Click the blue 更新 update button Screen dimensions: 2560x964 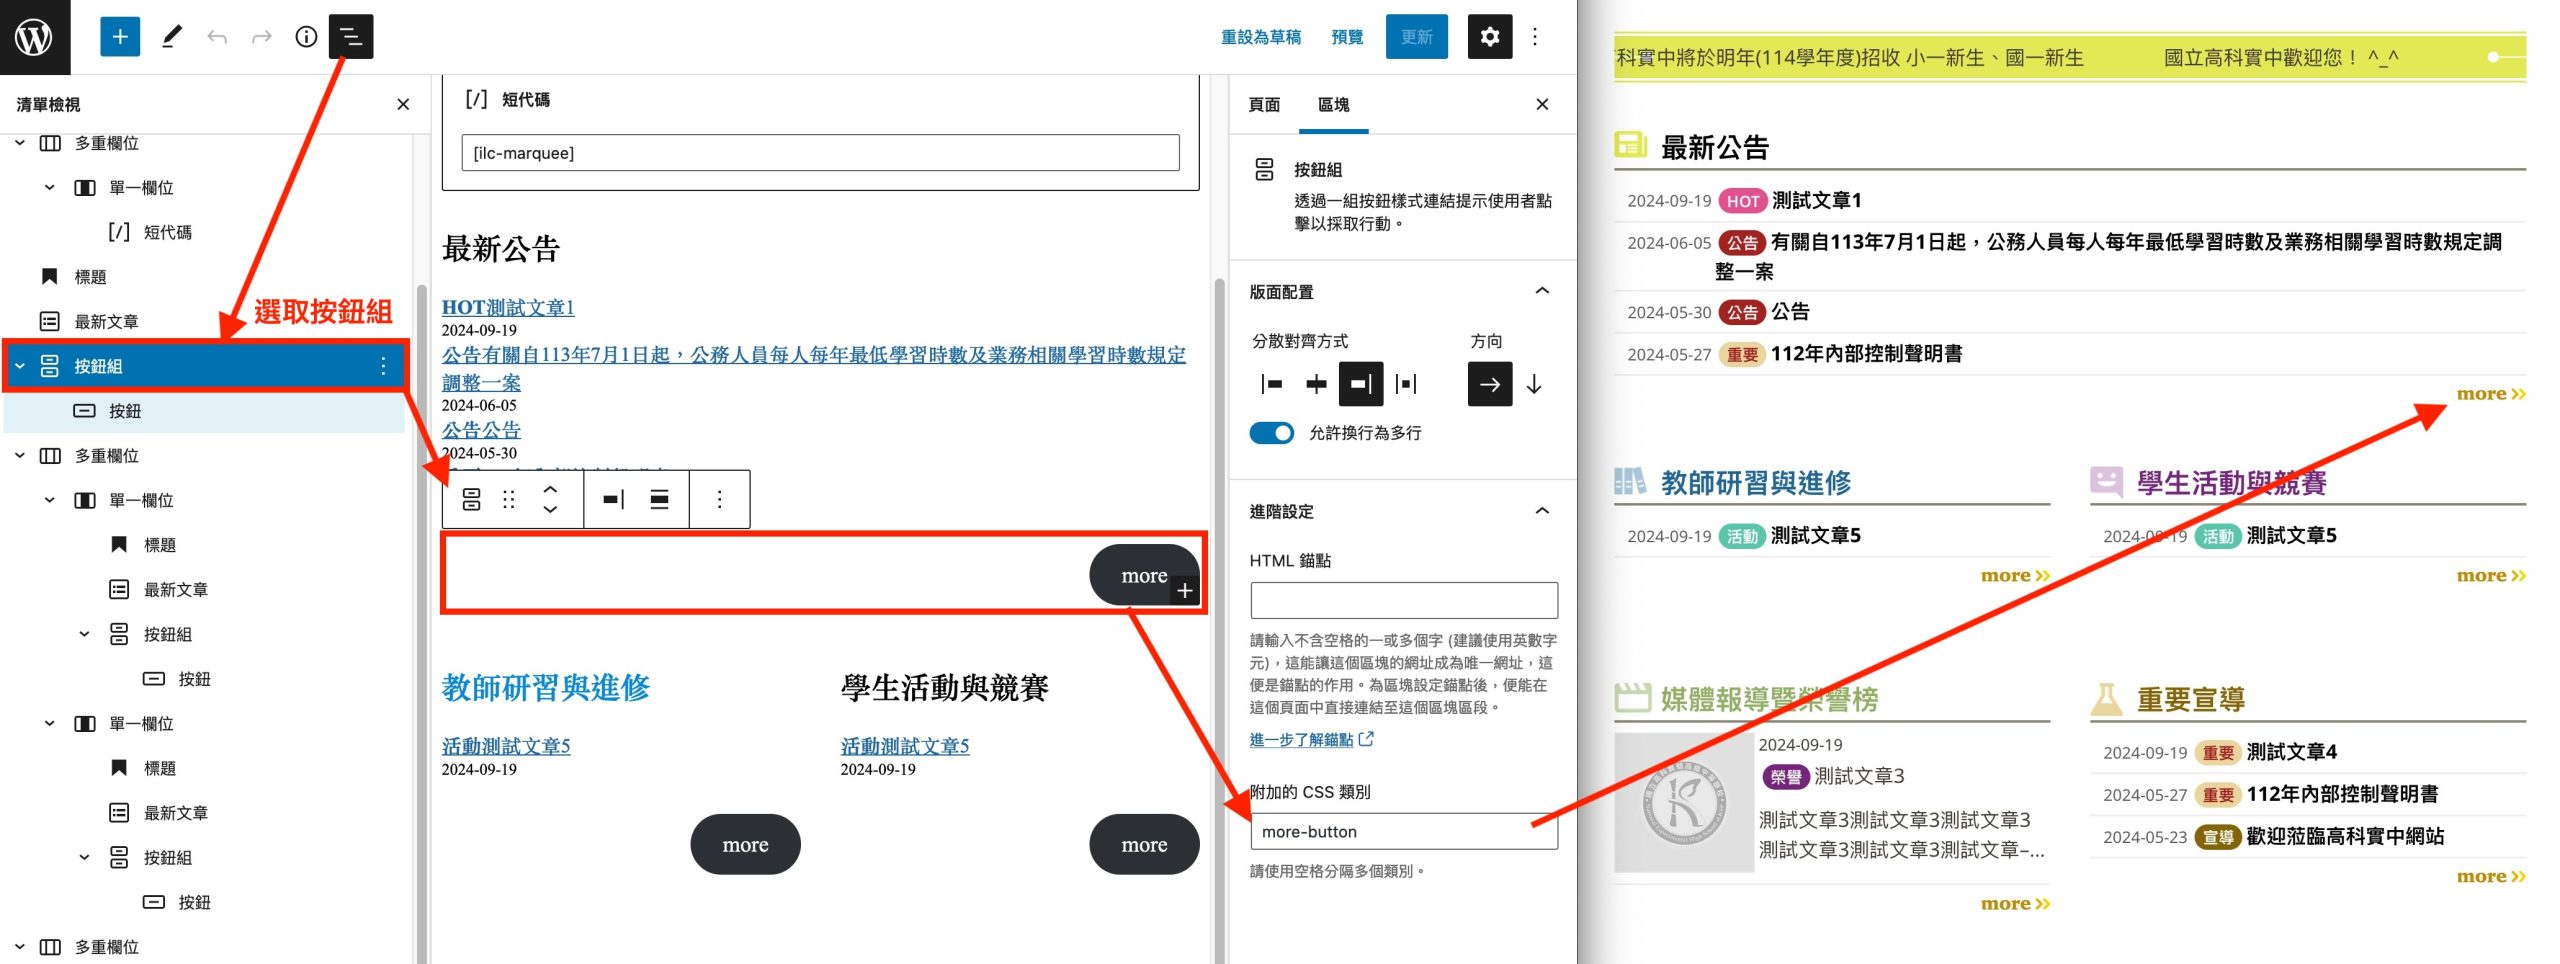tap(1416, 37)
